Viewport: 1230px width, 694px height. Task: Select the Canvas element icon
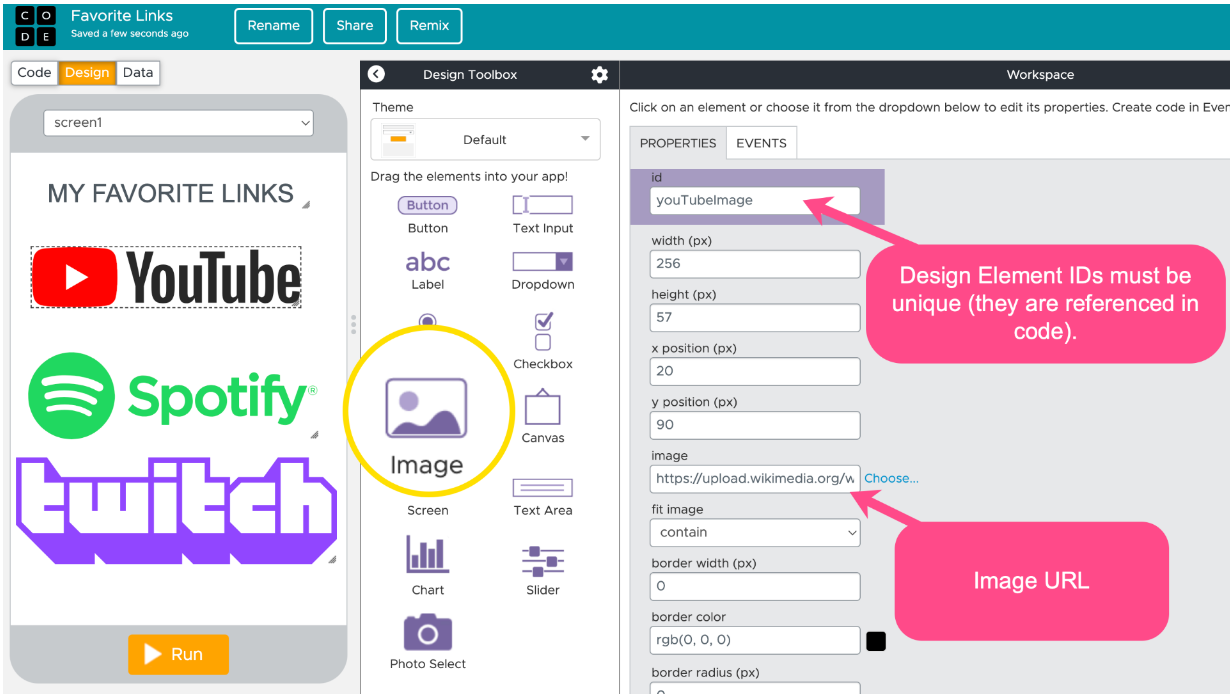point(542,406)
